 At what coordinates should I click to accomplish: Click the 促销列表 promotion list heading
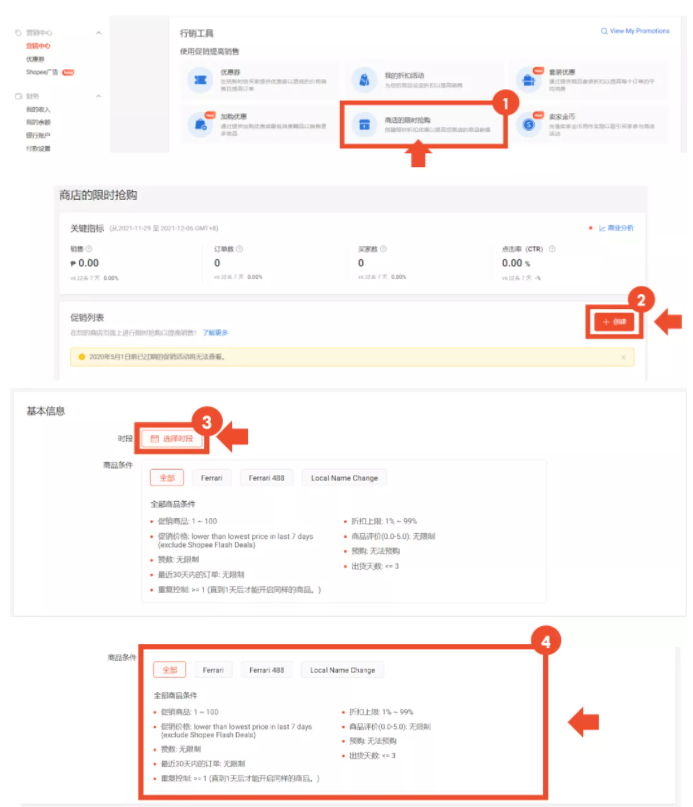(x=87, y=318)
